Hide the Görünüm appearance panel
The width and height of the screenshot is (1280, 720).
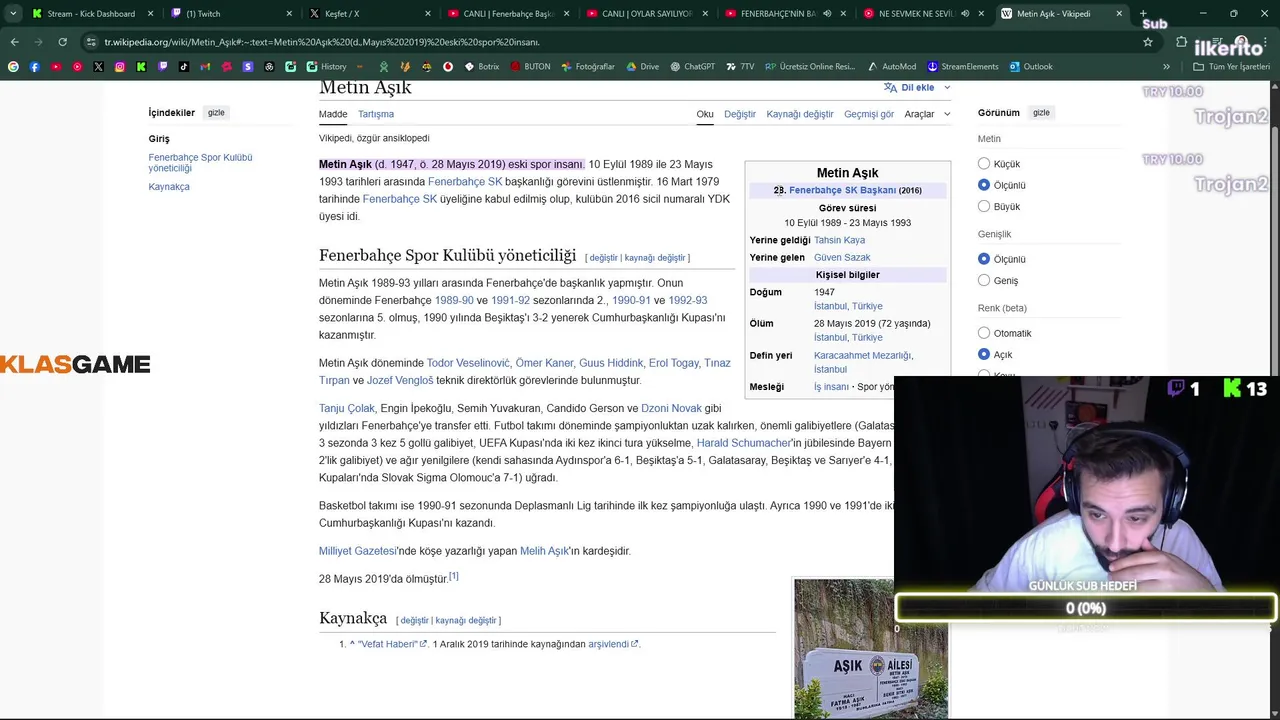[1041, 113]
